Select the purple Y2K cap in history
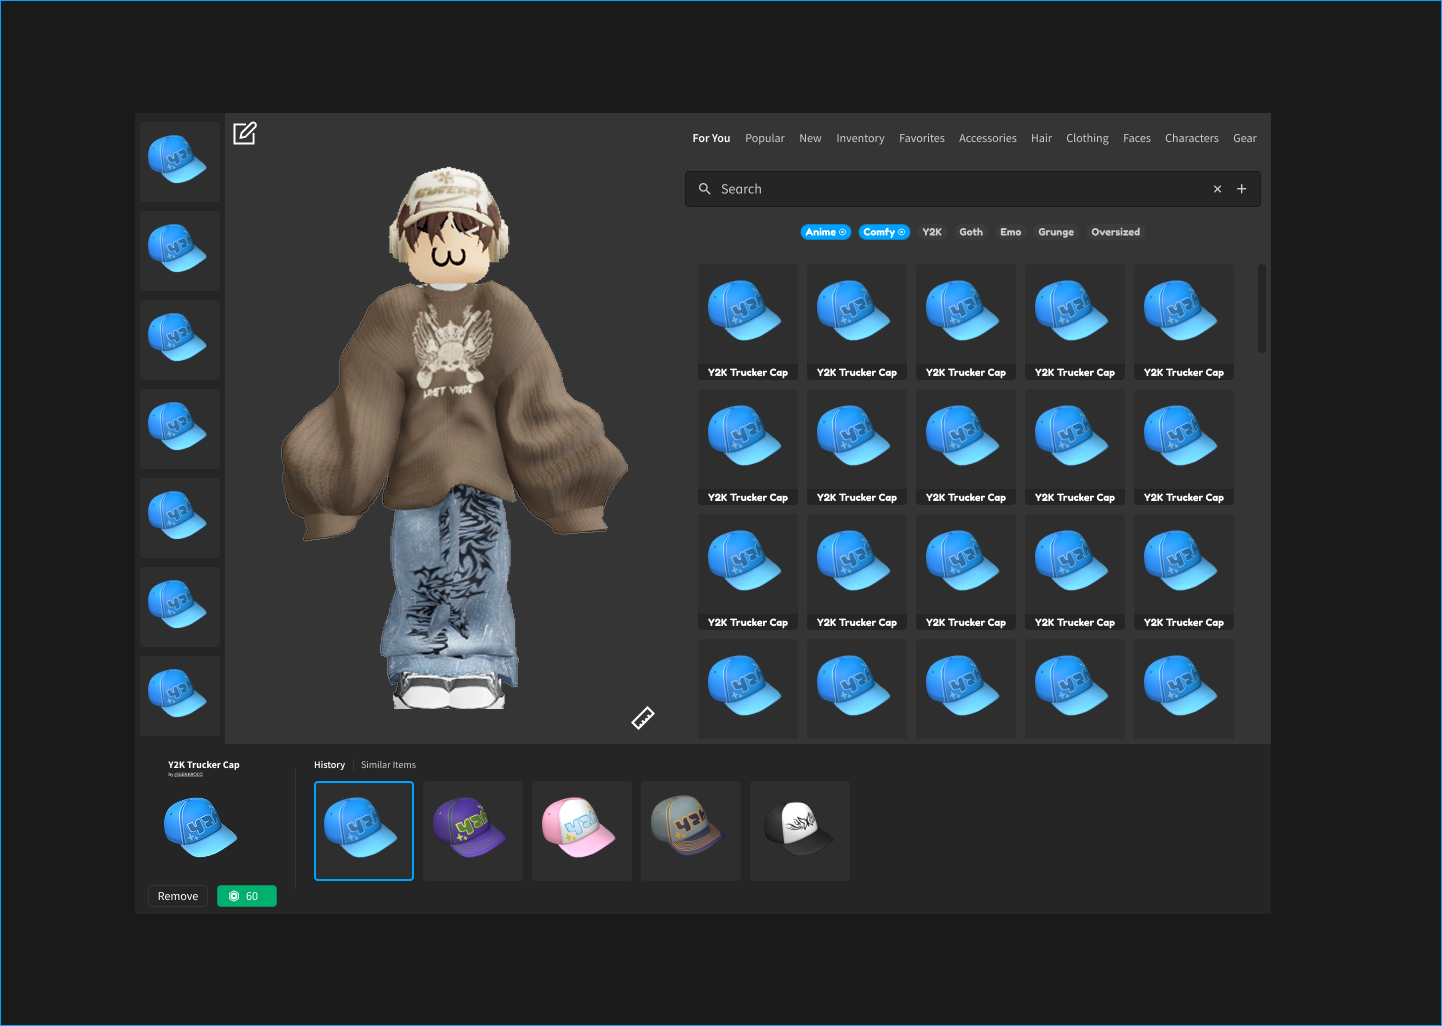The width and height of the screenshot is (1442, 1026). click(x=473, y=831)
